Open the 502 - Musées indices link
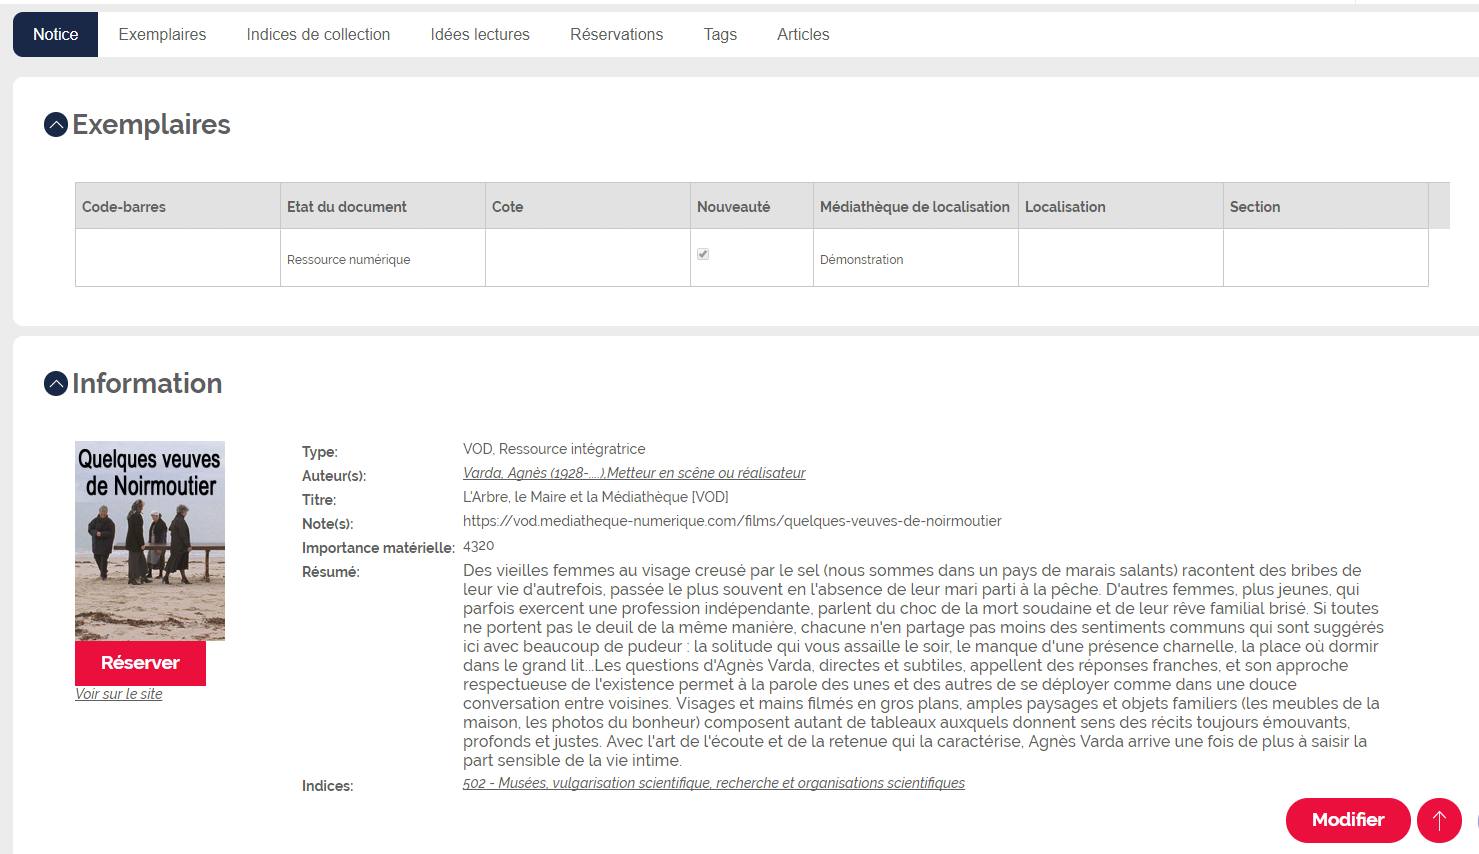 pos(714,783)
